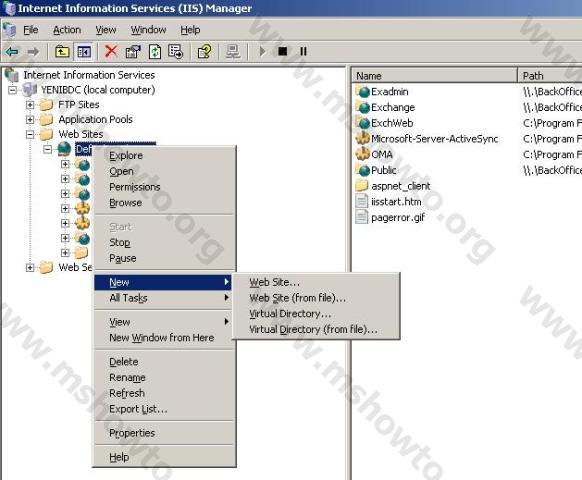This screenshot has height=480, width=582.
Task: Click the YENIBDC computer icon in tree
Action: click(x=30, y=90)
